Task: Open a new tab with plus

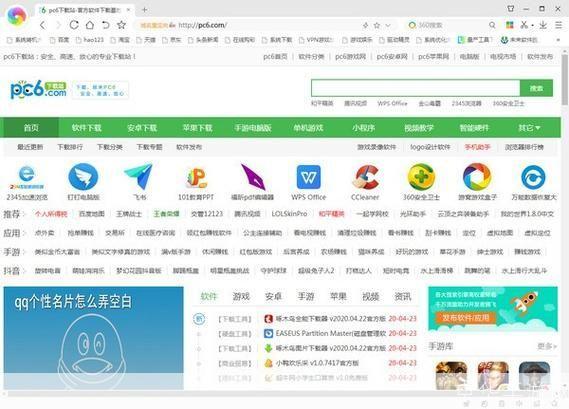Action: coord(144,10)
